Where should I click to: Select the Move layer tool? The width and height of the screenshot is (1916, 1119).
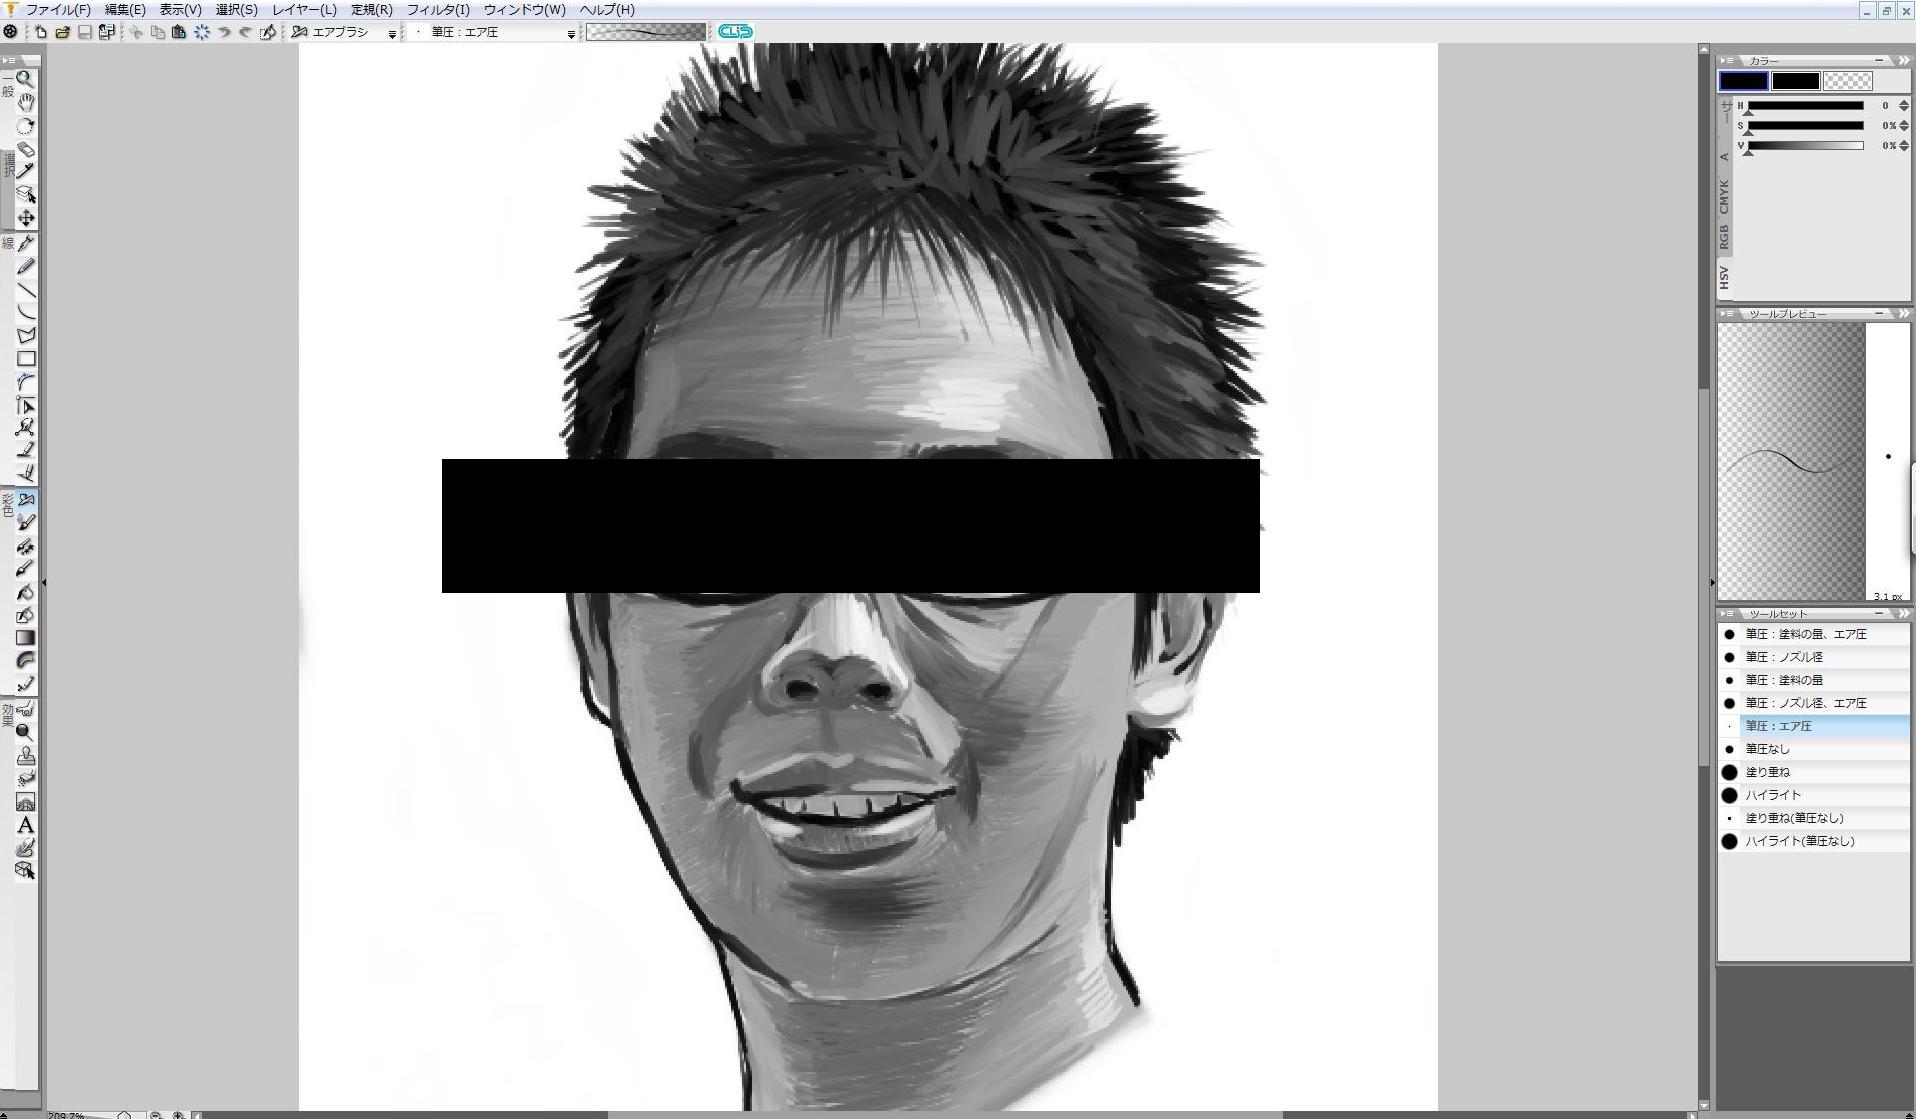click(25, 218)
